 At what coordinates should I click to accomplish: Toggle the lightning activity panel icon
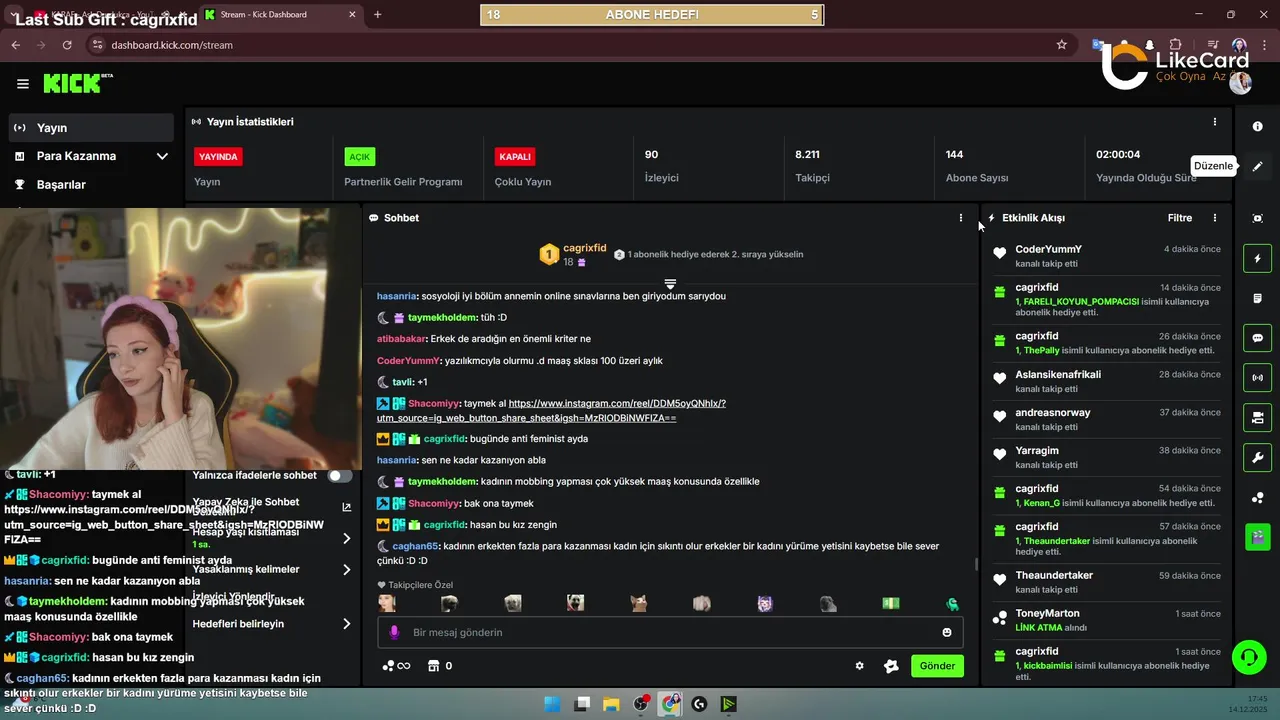click(x=1258, y=259)
